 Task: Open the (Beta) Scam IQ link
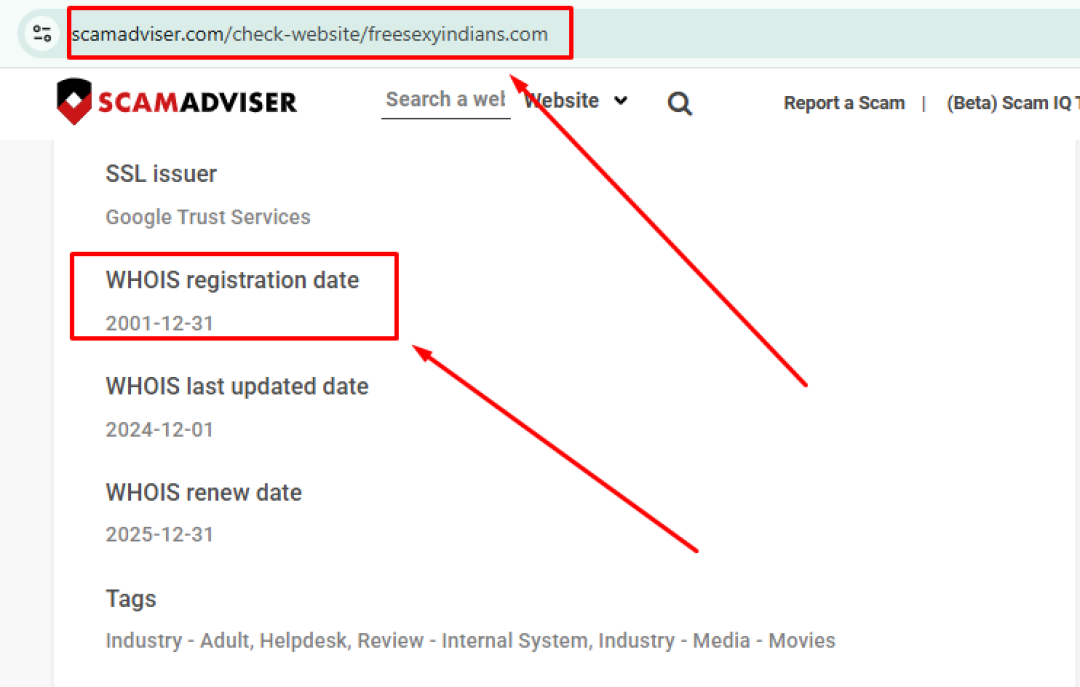[x=1011, y=103]
